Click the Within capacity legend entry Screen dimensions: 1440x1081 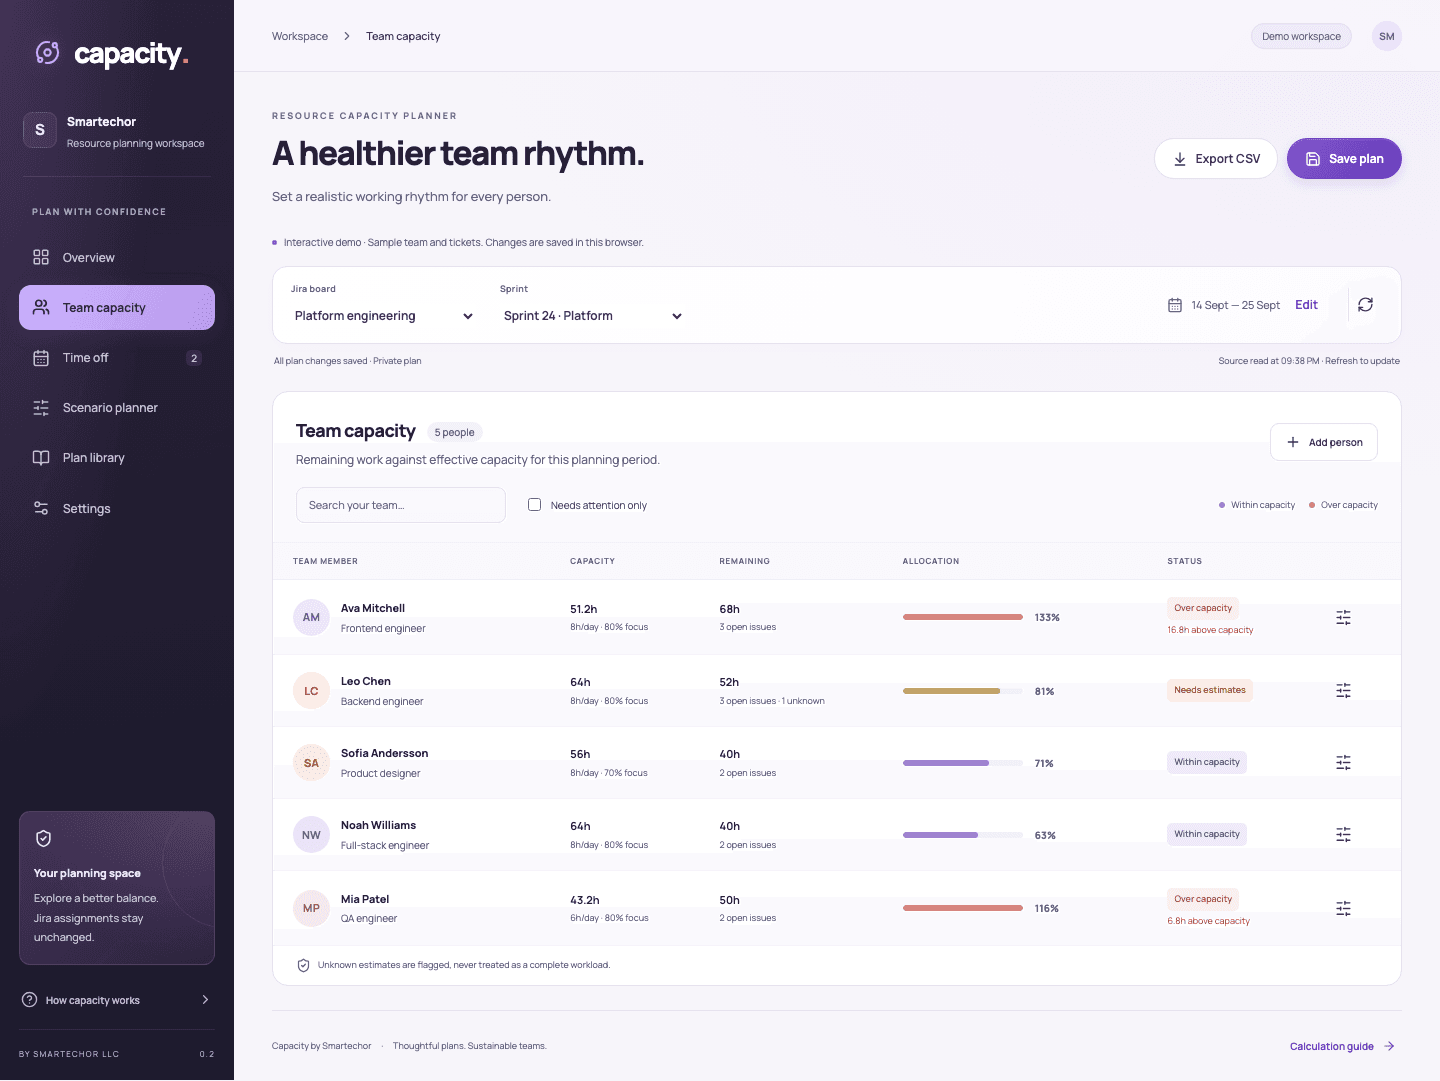tap(1257, 505)
